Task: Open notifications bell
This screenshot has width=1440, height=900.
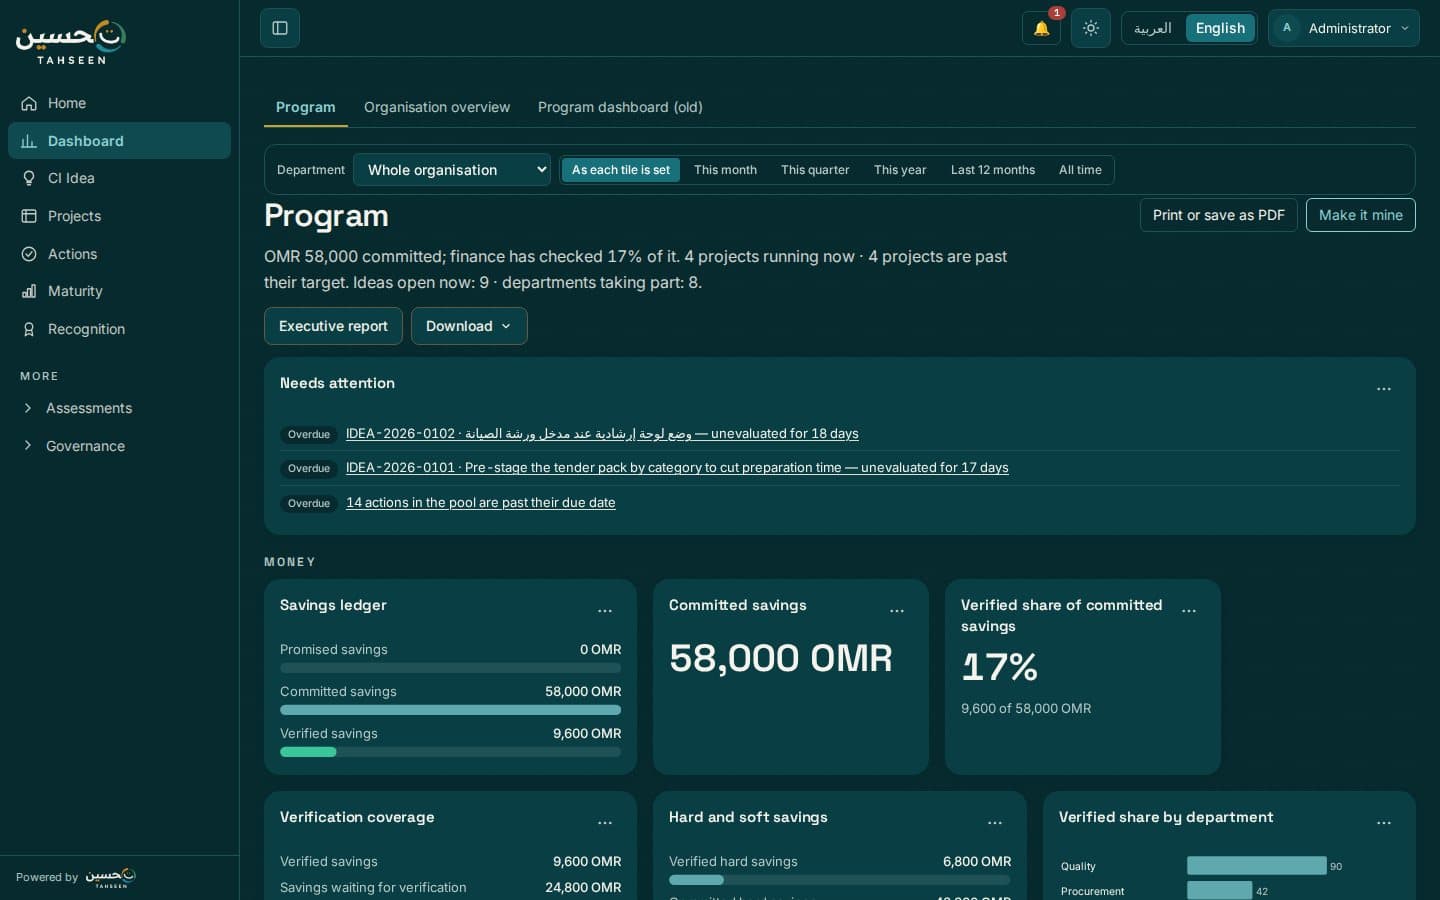Action: point(1041,28)
